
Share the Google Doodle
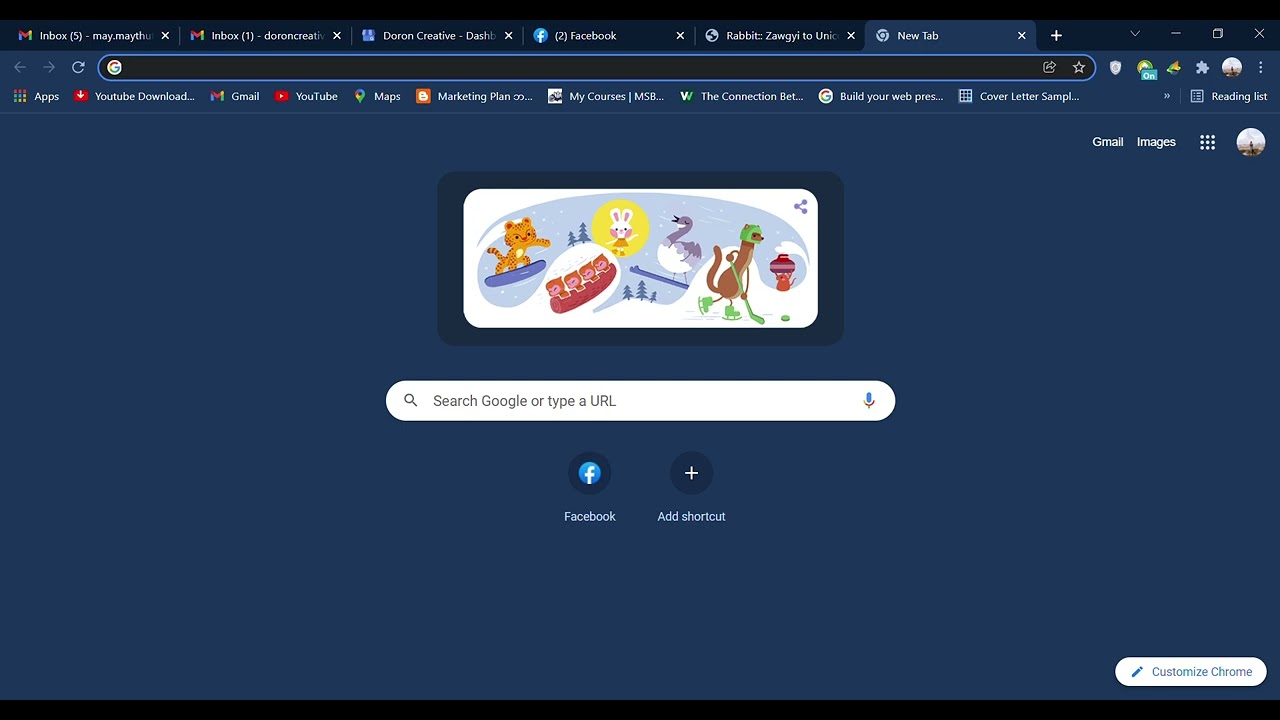tap(801, 207)
